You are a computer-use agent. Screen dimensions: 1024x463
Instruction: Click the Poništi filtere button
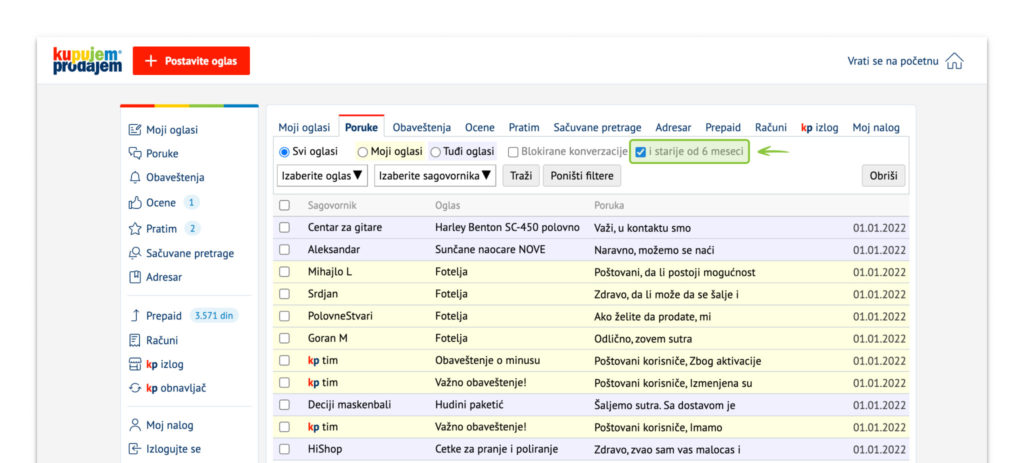(x=582, y=176)
